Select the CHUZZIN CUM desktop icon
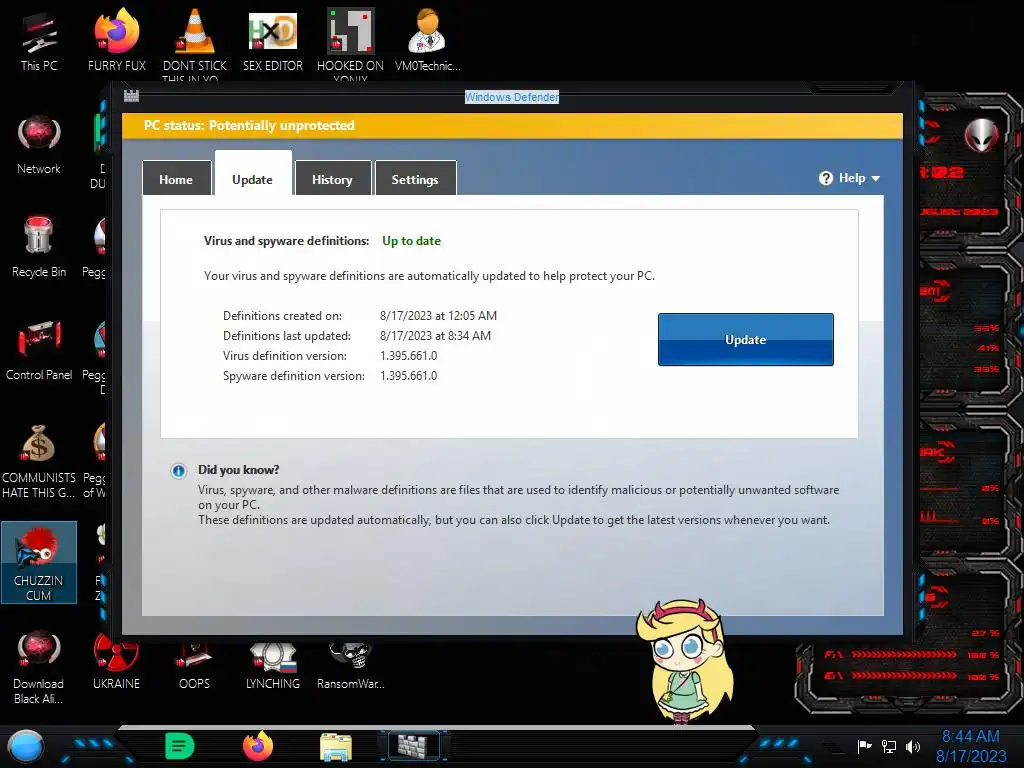This screenshot has height=768, width=1024. click(39, 563)
